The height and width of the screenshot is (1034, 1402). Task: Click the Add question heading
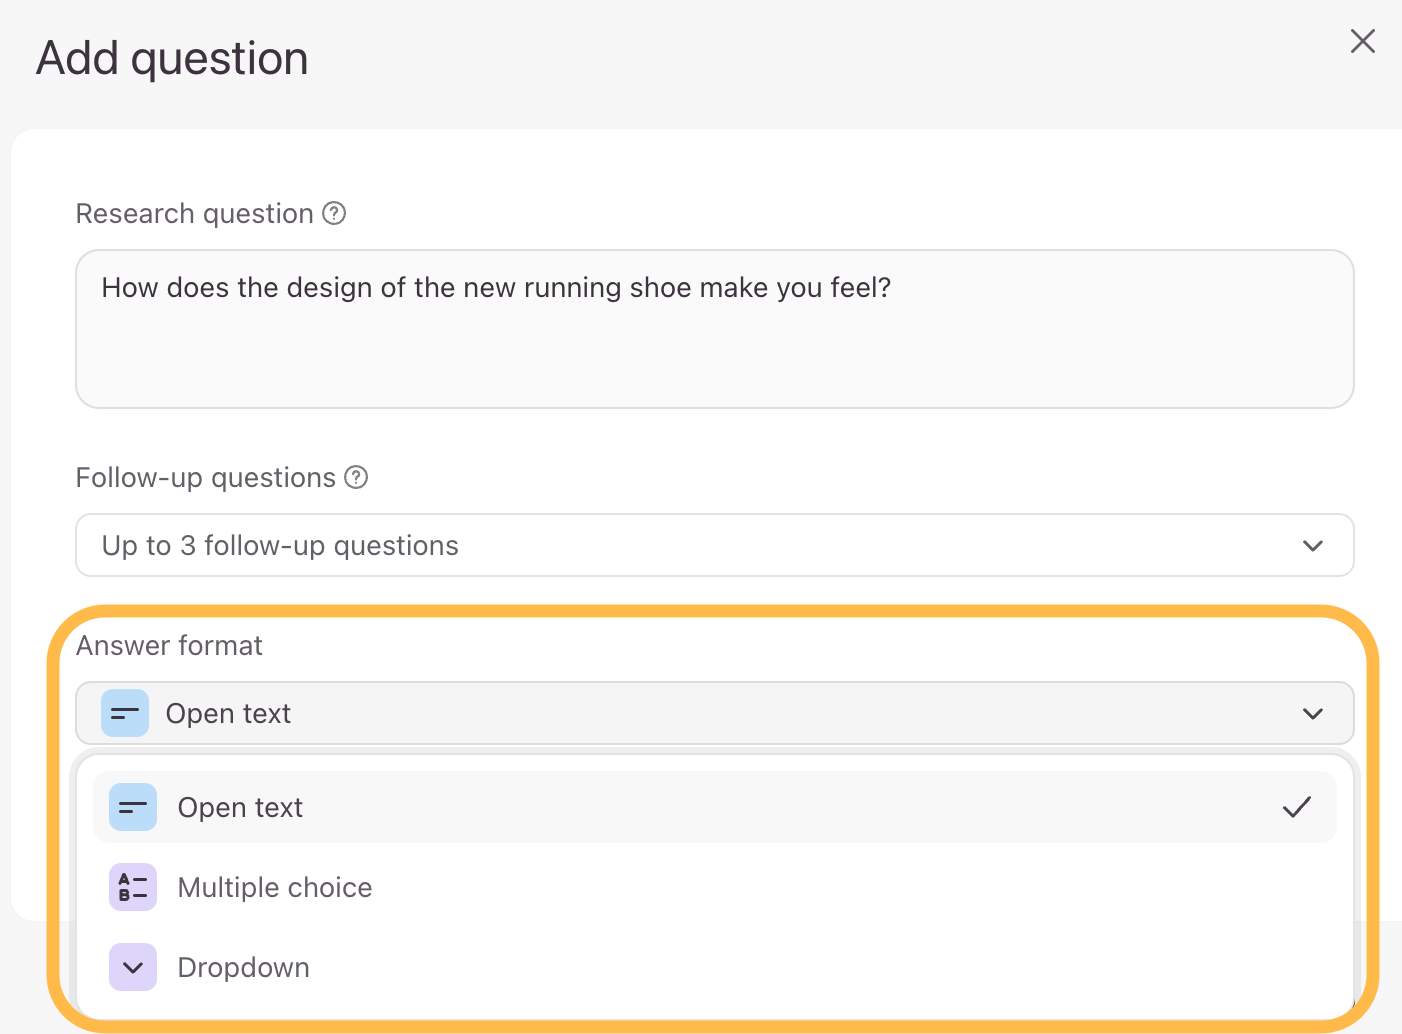(x=172, y=58)
